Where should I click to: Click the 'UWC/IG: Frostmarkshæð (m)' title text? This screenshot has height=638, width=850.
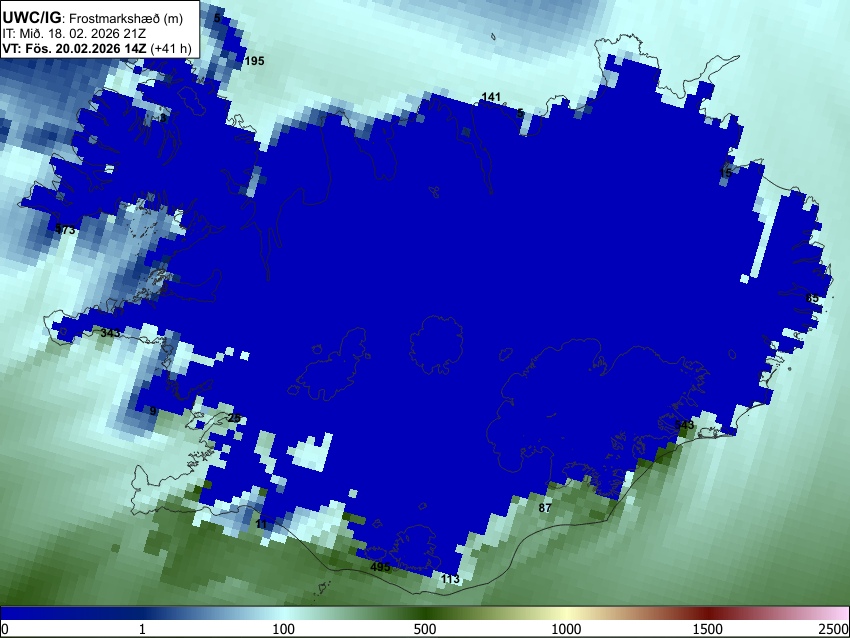coord(93,18)
